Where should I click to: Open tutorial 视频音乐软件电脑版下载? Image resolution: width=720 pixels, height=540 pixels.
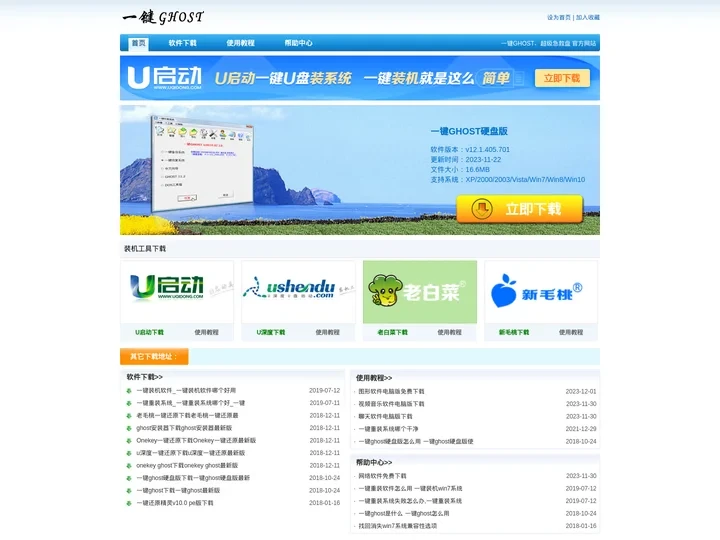[x=391, y=404]
